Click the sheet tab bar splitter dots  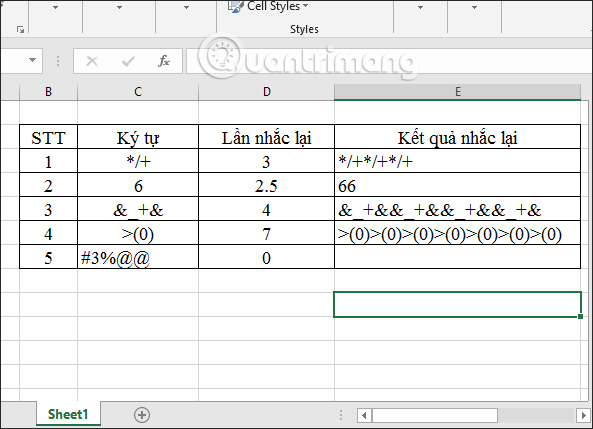click(341, 415)
